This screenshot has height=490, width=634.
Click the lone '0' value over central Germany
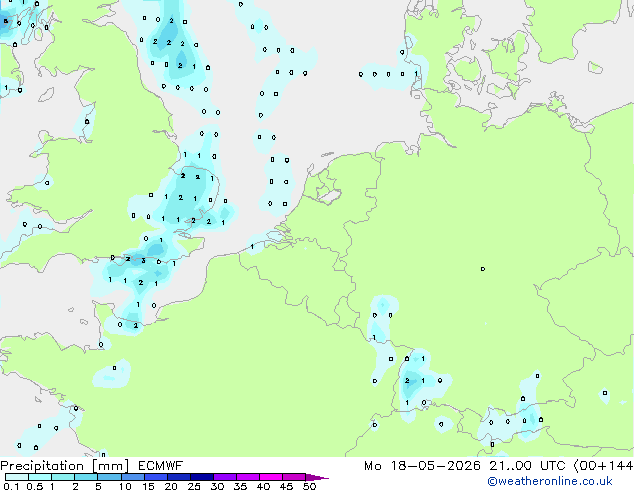pos(483,269)
